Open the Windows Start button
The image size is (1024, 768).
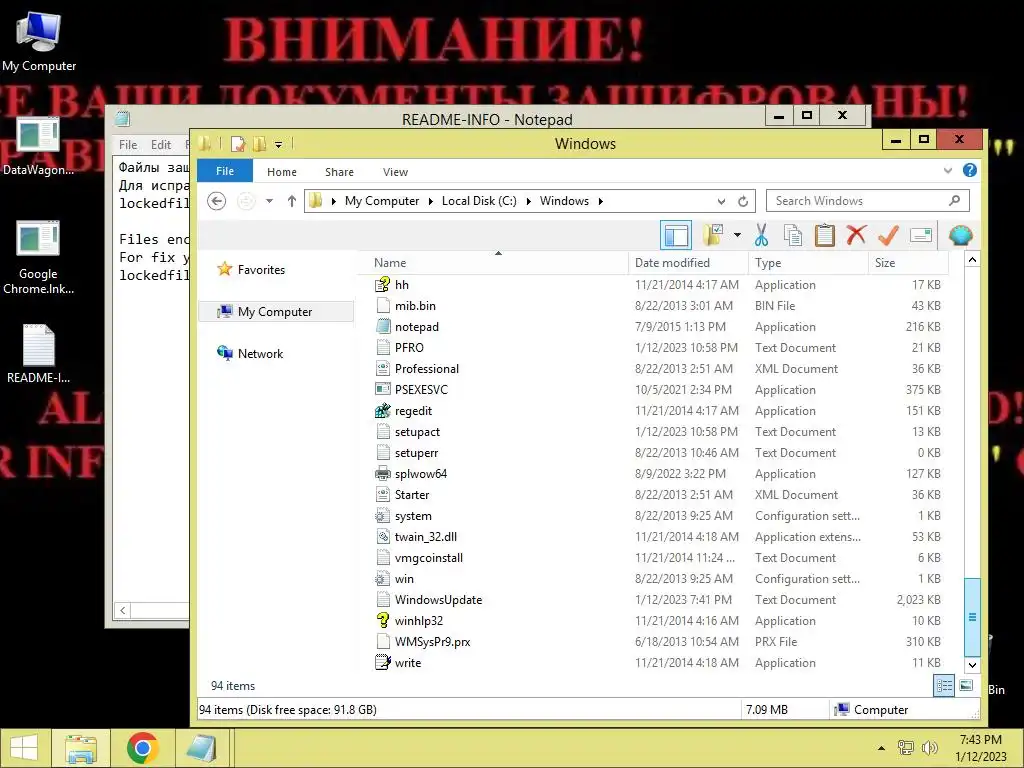tap(24, 748)
